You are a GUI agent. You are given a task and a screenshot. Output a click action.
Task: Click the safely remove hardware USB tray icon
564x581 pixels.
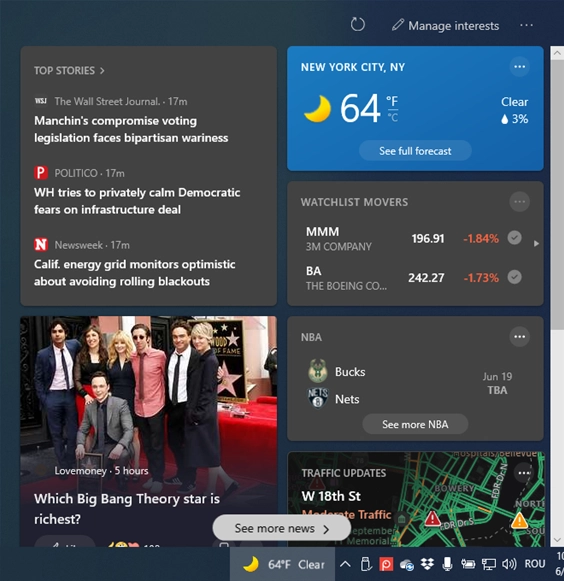(366, 564)
